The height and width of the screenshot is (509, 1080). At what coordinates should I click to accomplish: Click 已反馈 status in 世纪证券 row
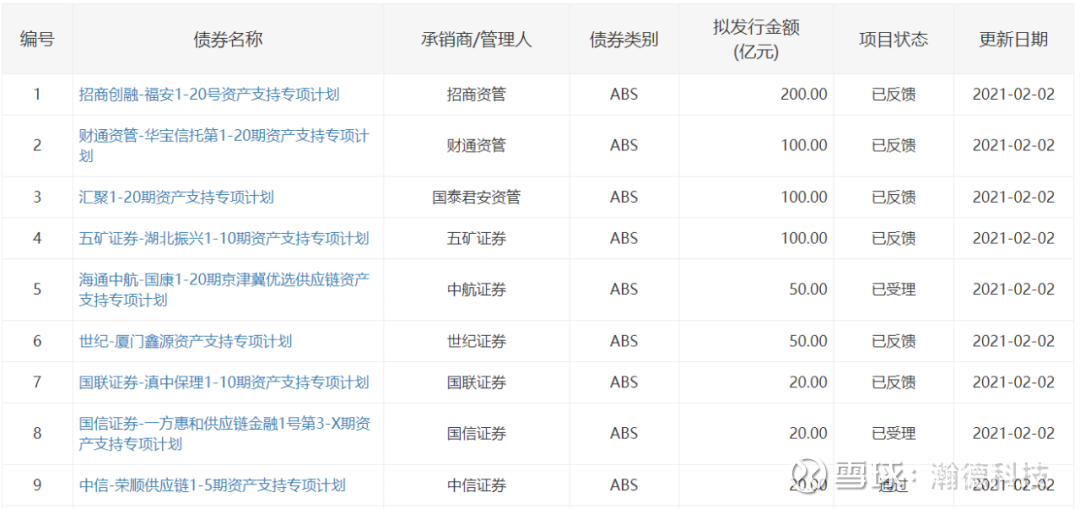(x=893, y=341)
